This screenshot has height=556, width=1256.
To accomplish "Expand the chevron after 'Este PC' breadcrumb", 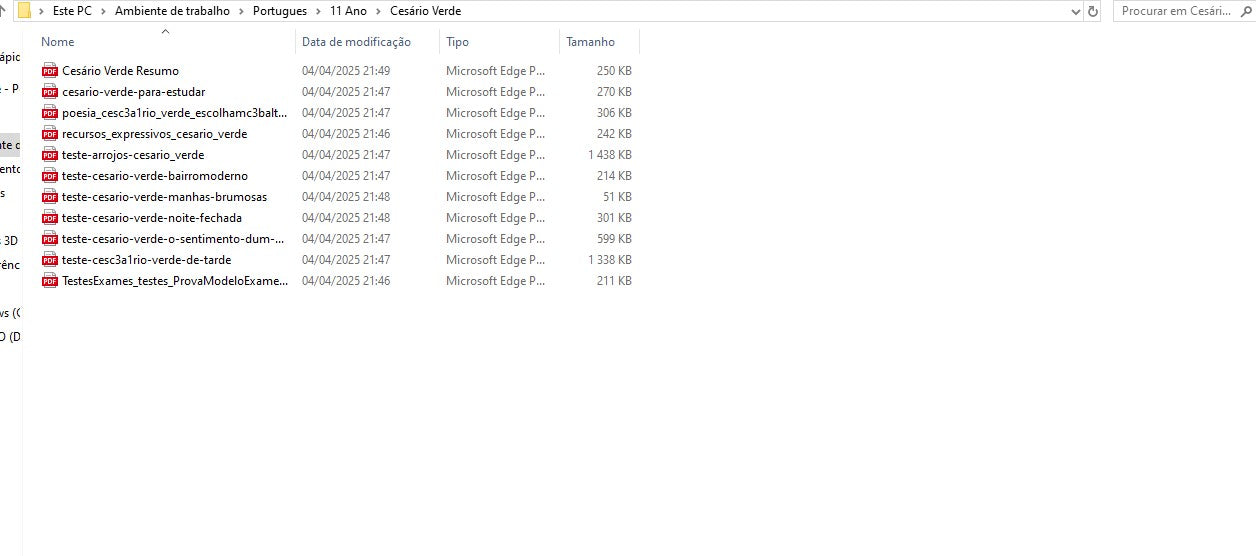I will click(103, 11).
